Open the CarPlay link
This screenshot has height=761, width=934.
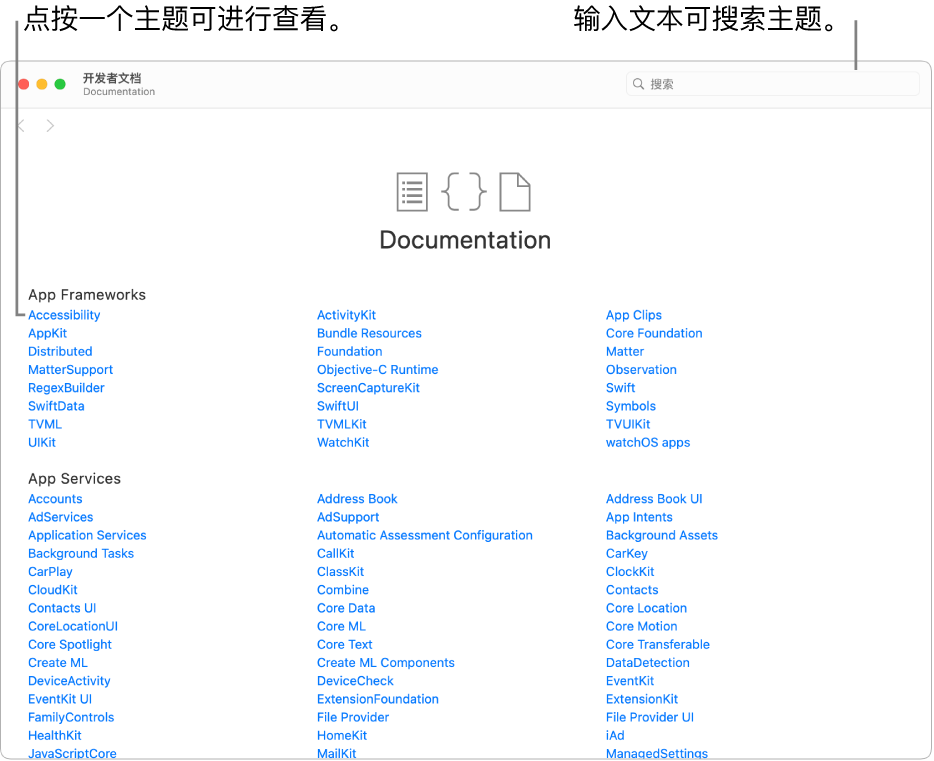(50, 572)
